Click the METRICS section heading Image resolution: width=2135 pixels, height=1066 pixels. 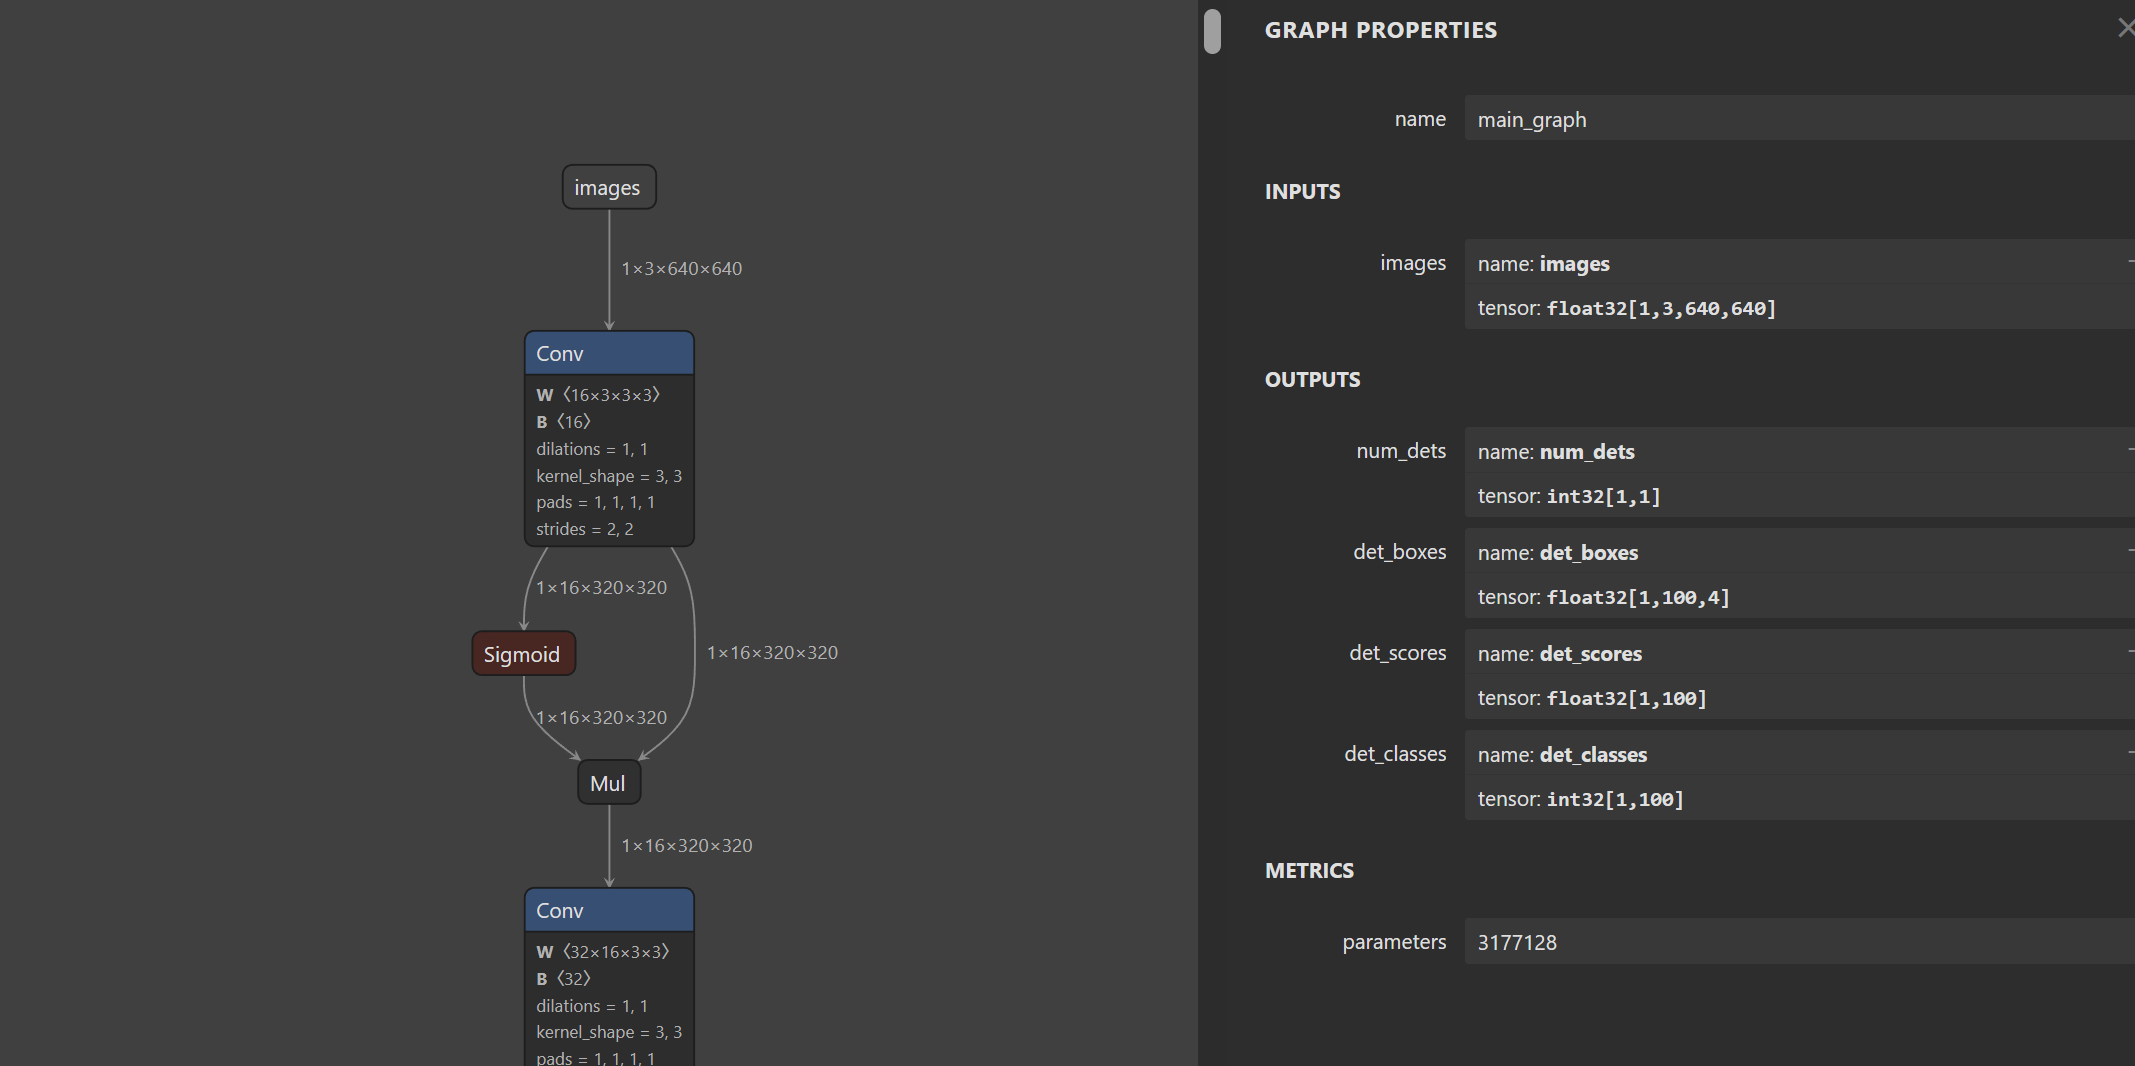(1309, 870)
